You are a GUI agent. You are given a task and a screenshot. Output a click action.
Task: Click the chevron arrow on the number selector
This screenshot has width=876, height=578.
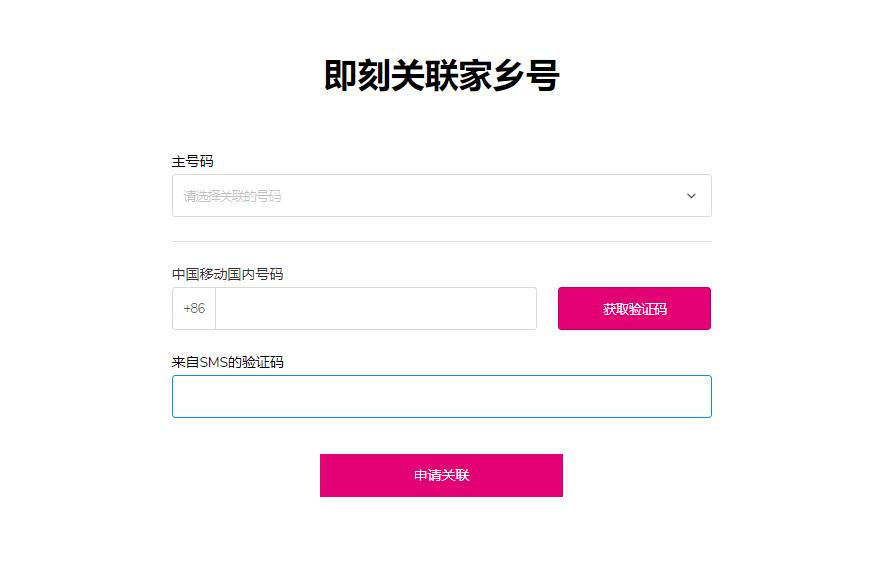(690, 196)
